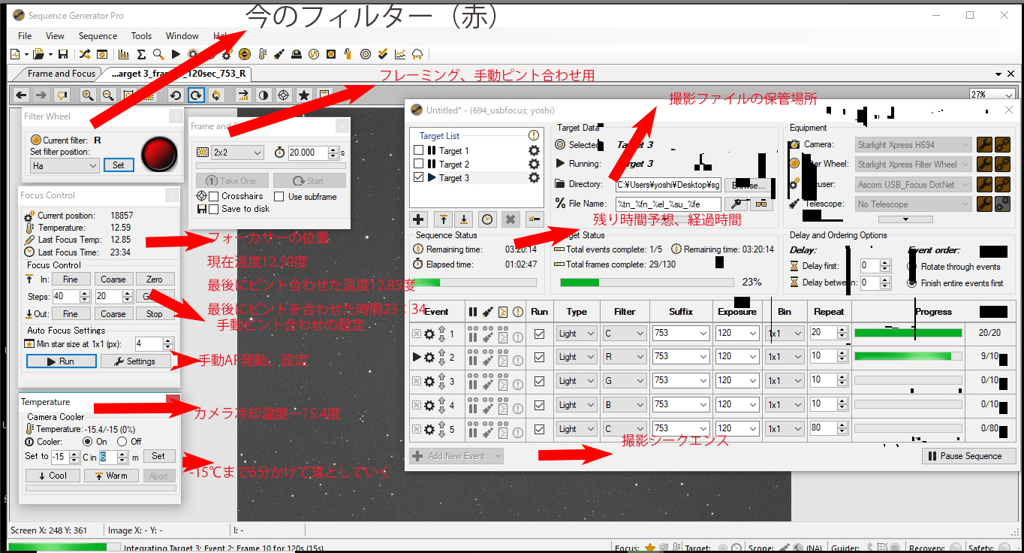
Task: Open event 3 Exposure 120 dropdown
Action: (737, 381)
